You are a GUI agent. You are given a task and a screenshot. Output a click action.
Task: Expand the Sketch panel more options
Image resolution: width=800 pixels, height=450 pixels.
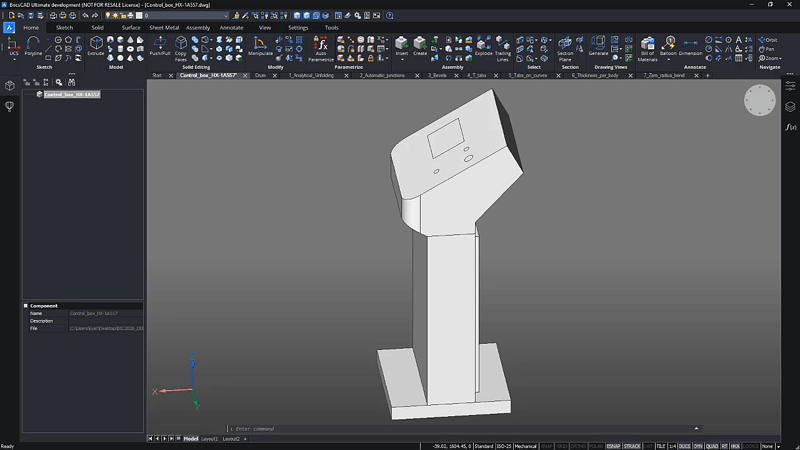pos(71,73)
